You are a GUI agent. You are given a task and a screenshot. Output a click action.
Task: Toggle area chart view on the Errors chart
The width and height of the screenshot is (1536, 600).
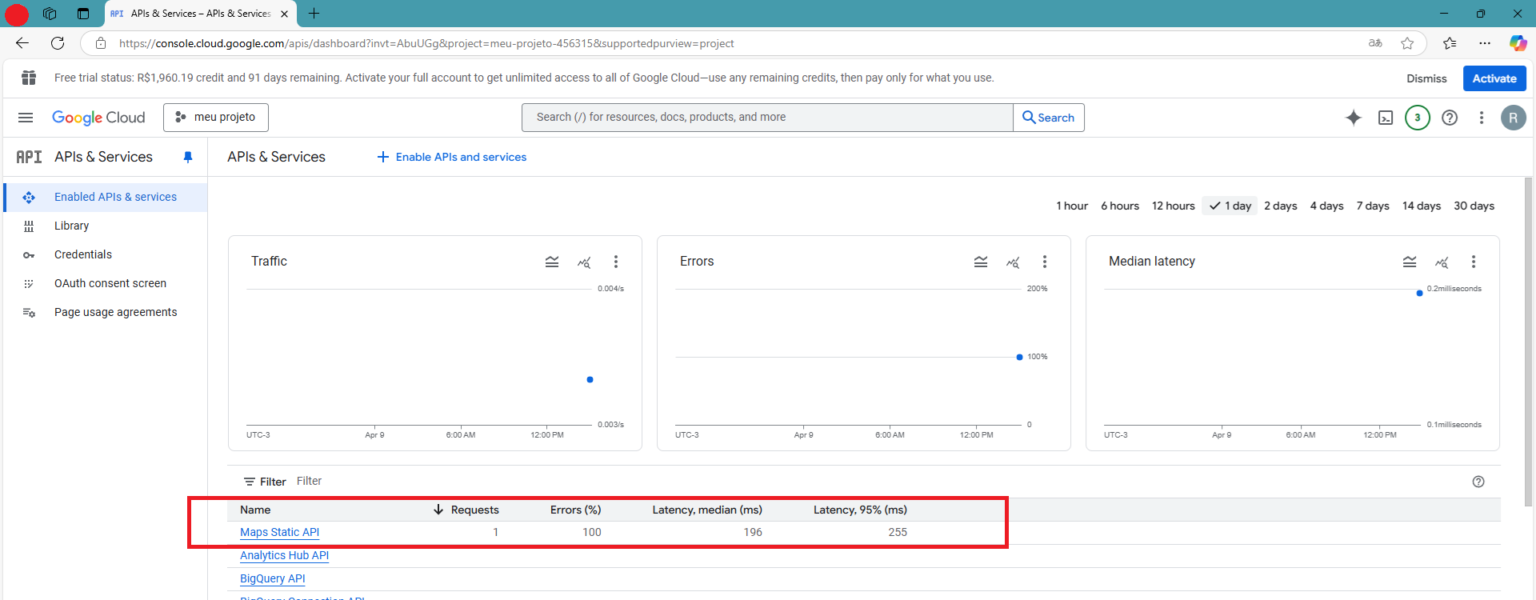point(980,261)
